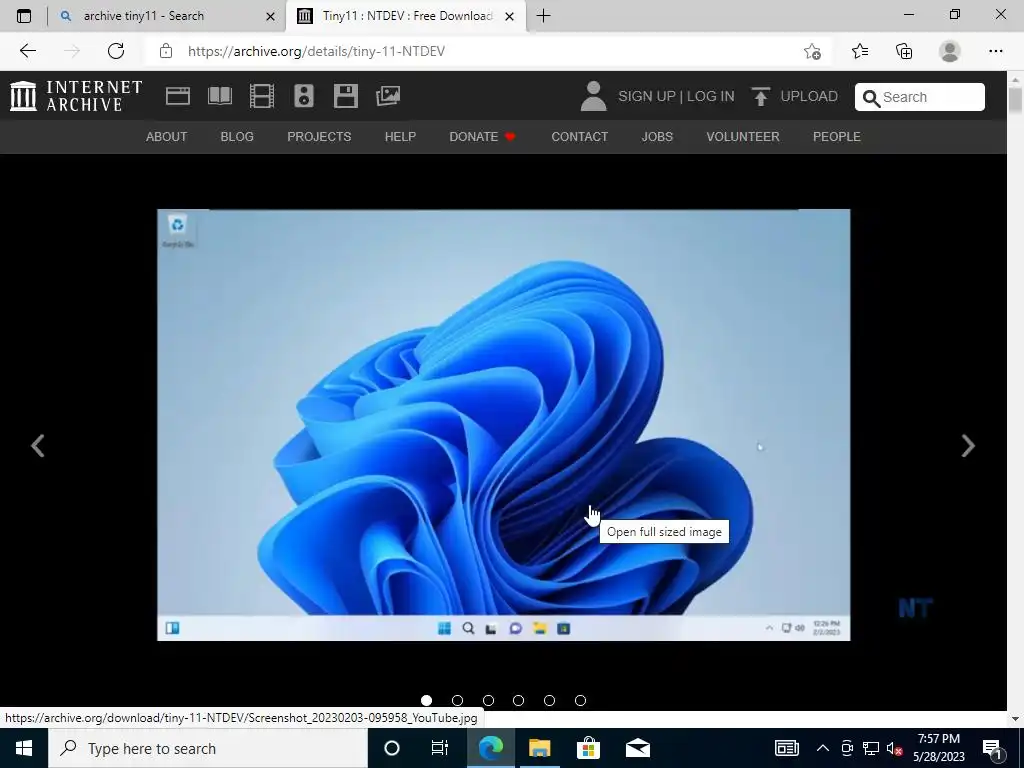Open the JOBS navigation link
The width and height of the screenshot is (1024, 768).
(657, 136)
